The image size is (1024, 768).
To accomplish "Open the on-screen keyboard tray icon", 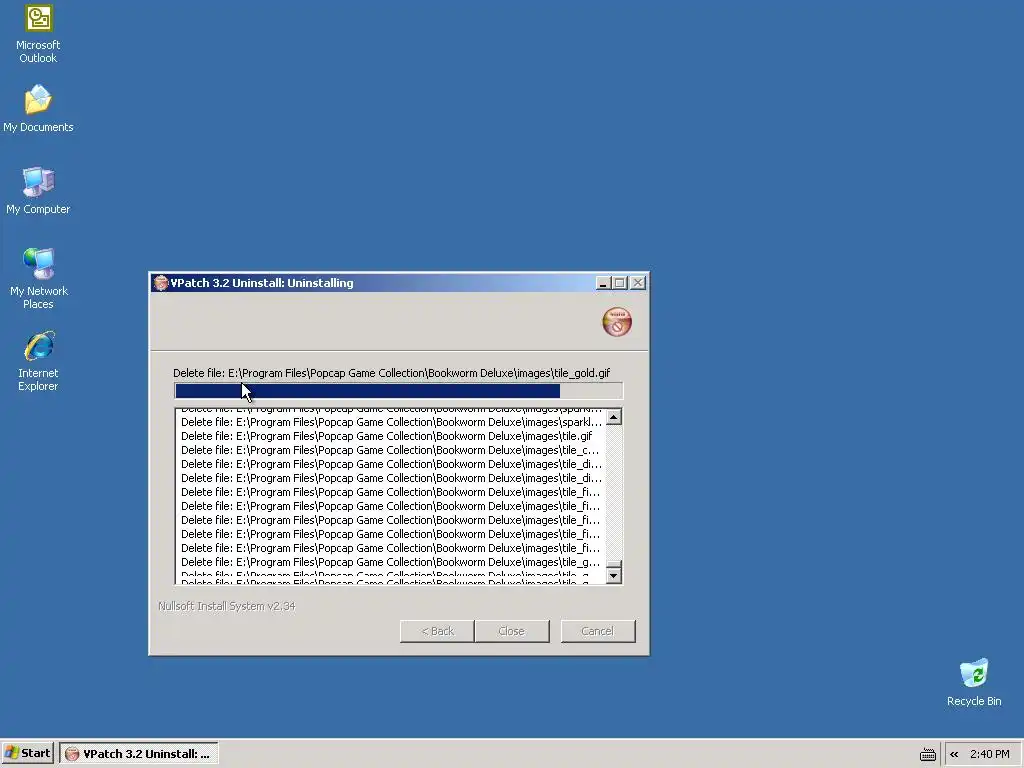I will pos(927,754).
